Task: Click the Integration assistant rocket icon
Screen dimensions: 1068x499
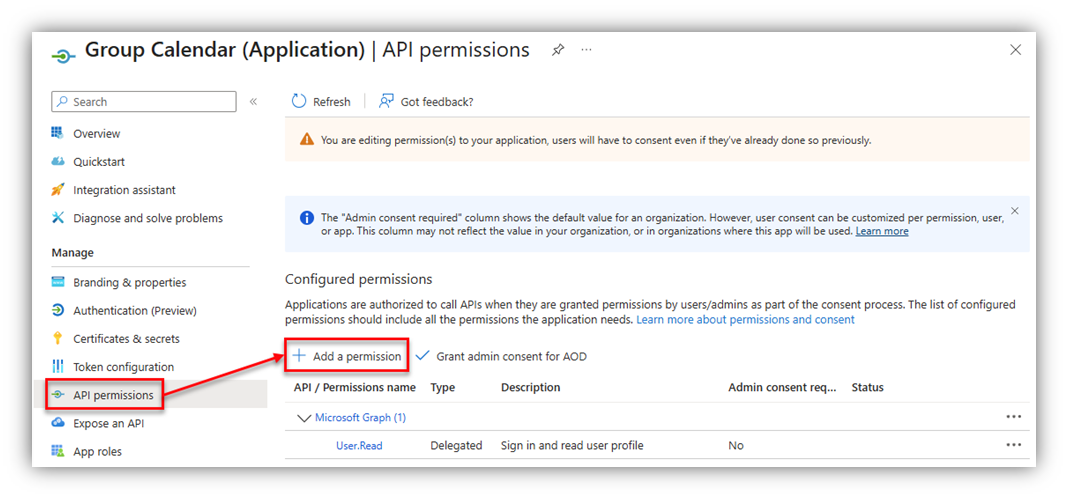Action: pyautogui.click(x=58, y=189)
